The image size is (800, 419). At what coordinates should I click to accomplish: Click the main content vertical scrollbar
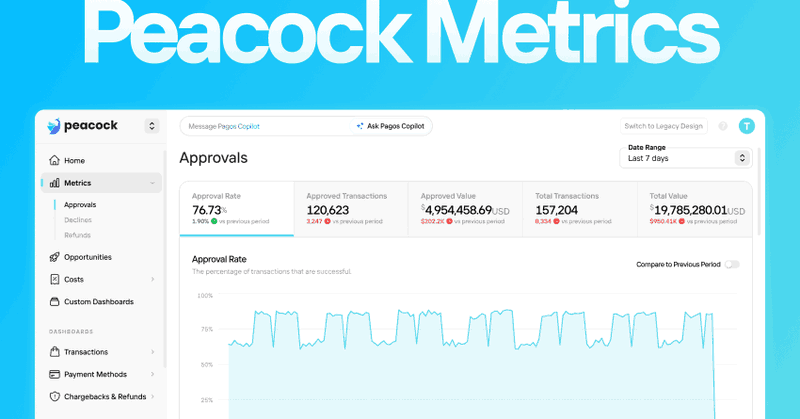pos(759,191)
